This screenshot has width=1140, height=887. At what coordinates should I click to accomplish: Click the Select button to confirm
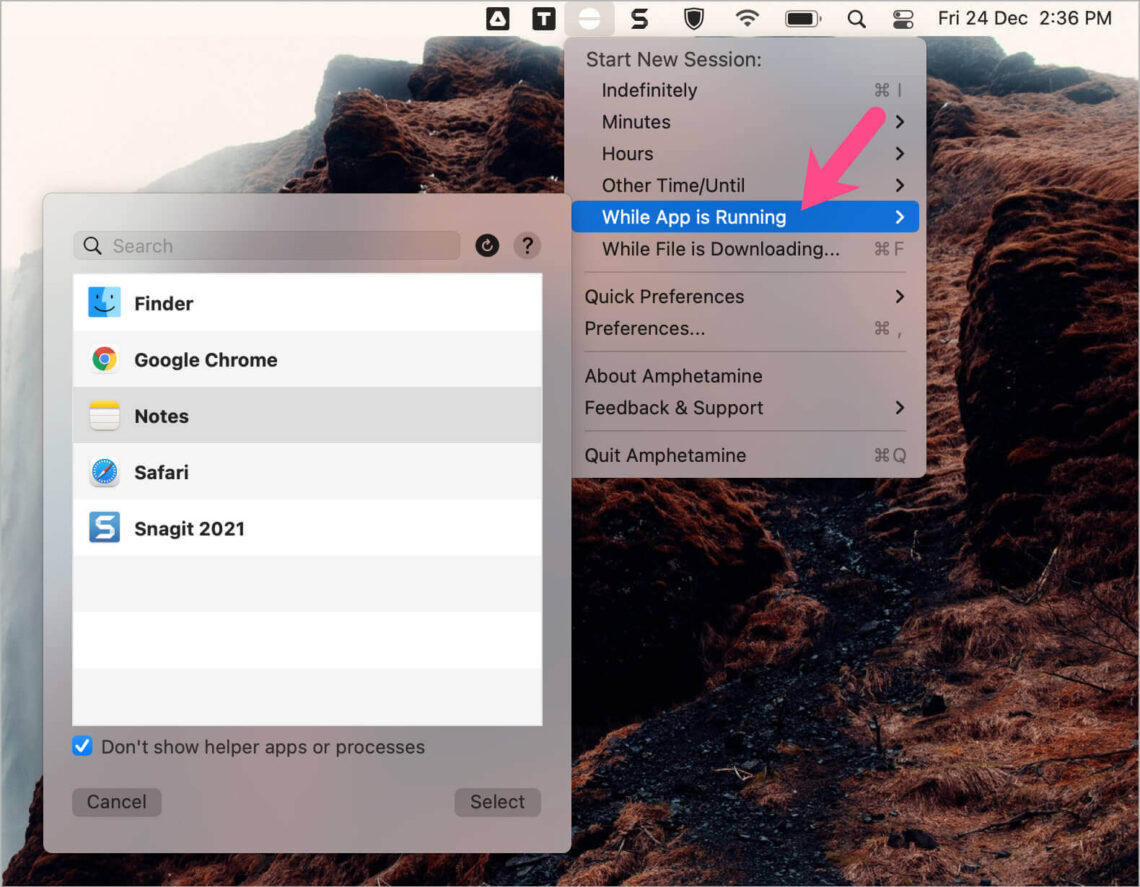coord(497,801)
